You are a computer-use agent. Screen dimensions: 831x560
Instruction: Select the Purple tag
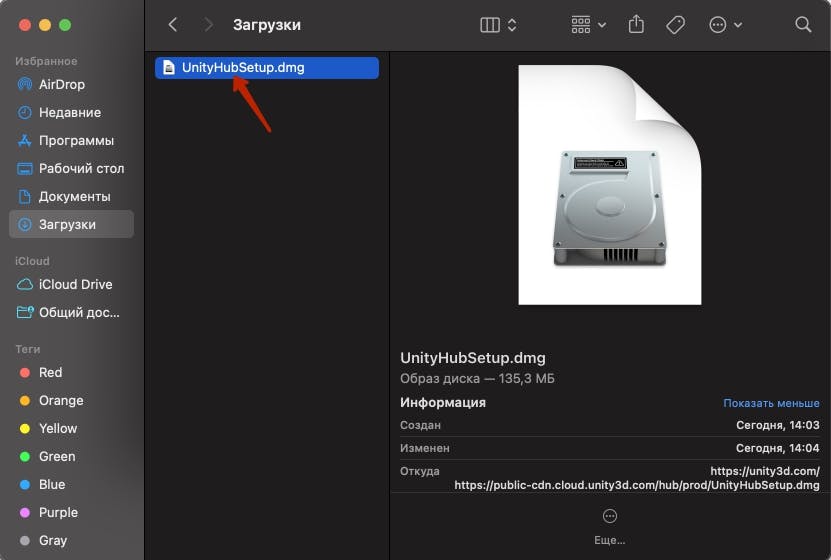click(x=72, y=512)
